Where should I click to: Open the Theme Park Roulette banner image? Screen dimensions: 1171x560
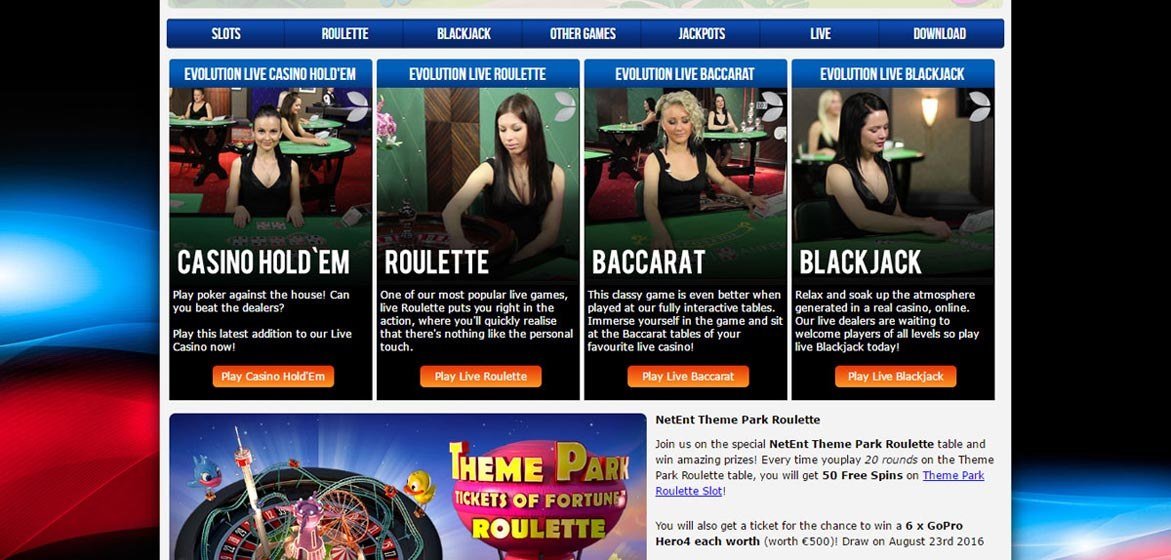point(408,487)
